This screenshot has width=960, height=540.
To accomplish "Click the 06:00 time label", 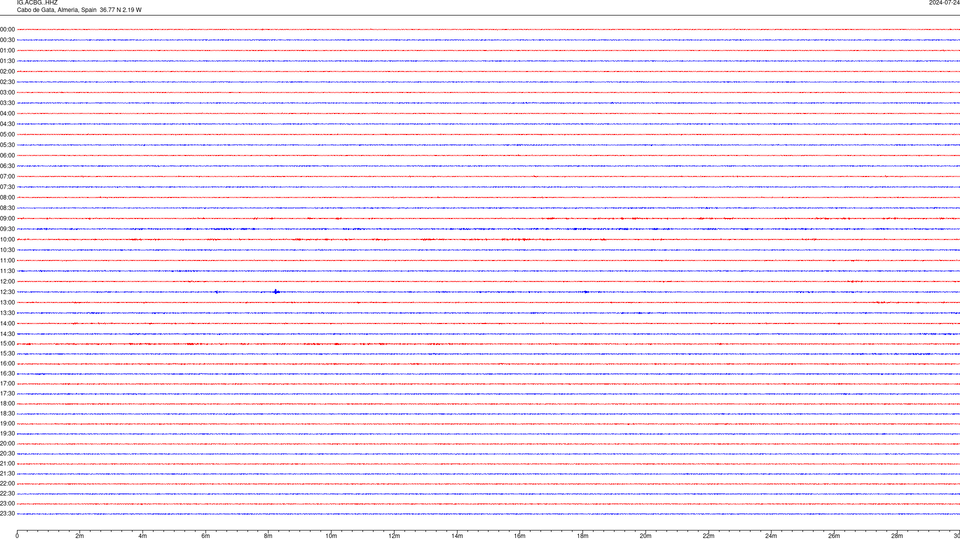I will (x=7, y=156).
